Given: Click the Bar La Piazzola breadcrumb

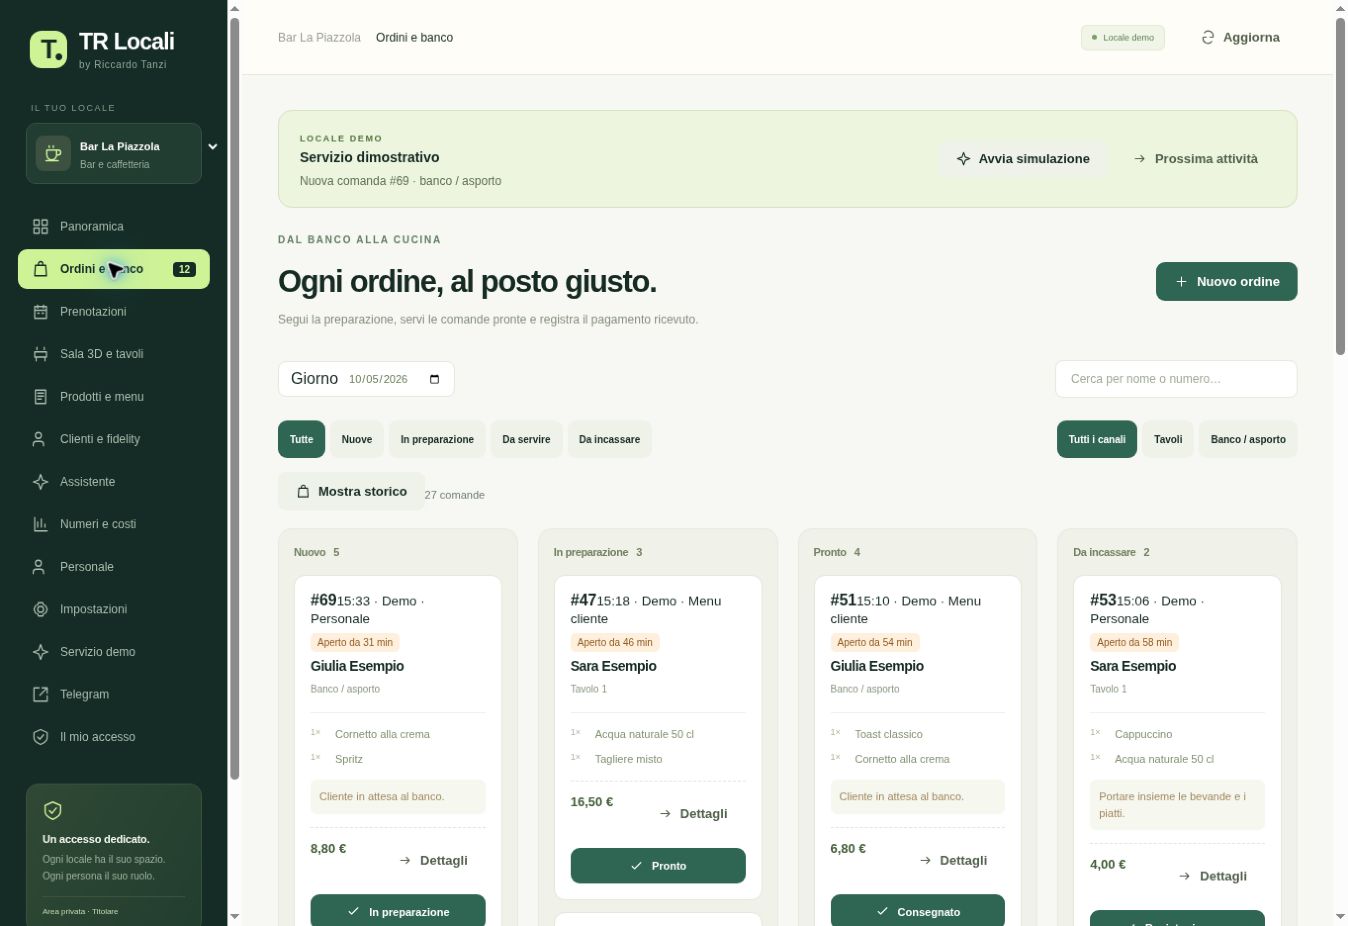Looking at the screenshot, I should (319, 37).
